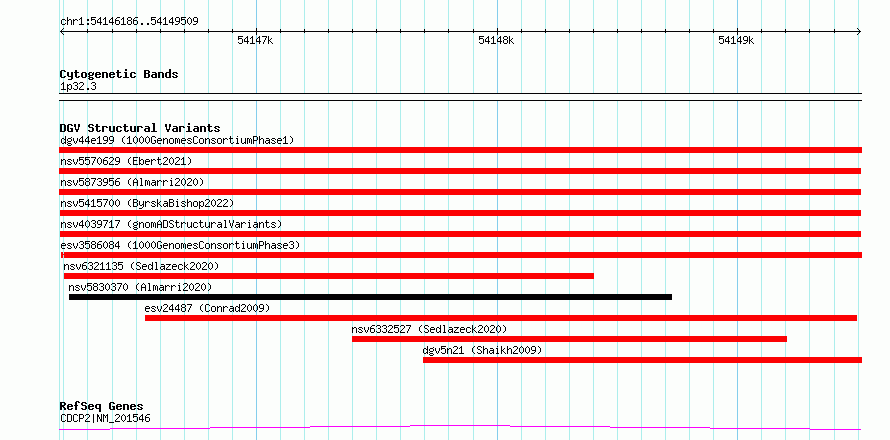Open the CDCP2|NM_201546 gene label

pos(105,419)
